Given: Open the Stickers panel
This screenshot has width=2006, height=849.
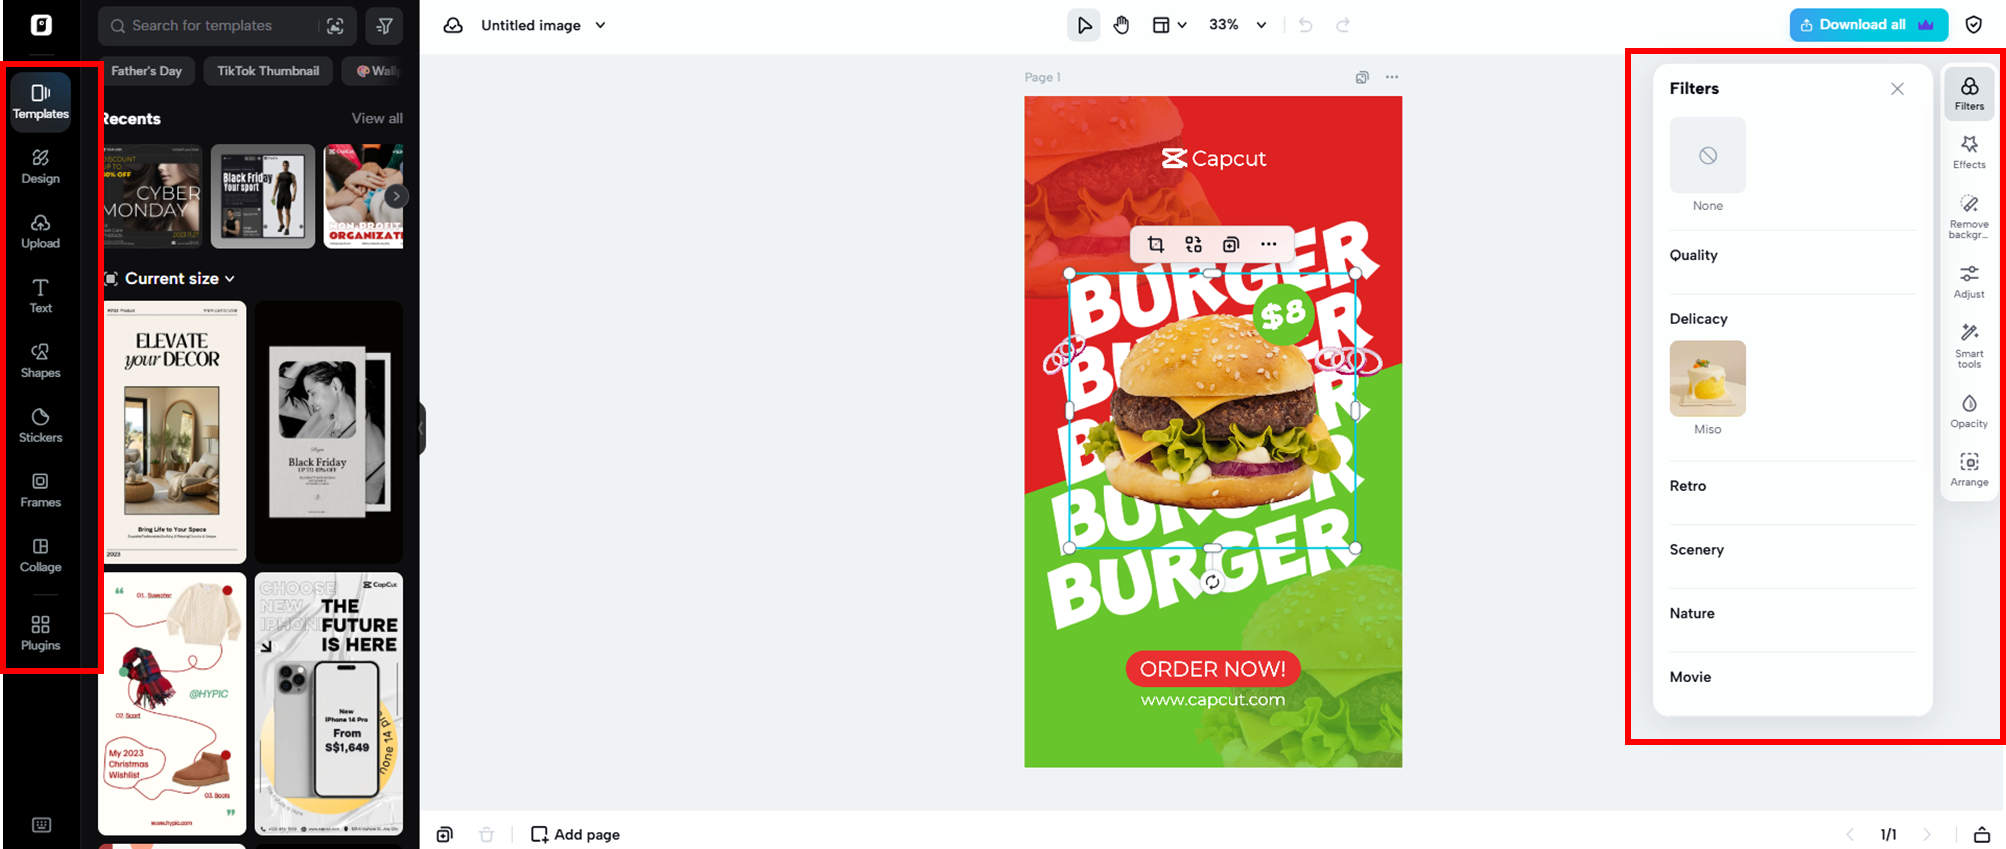Looking at the screenshot, I should point(41,426).
